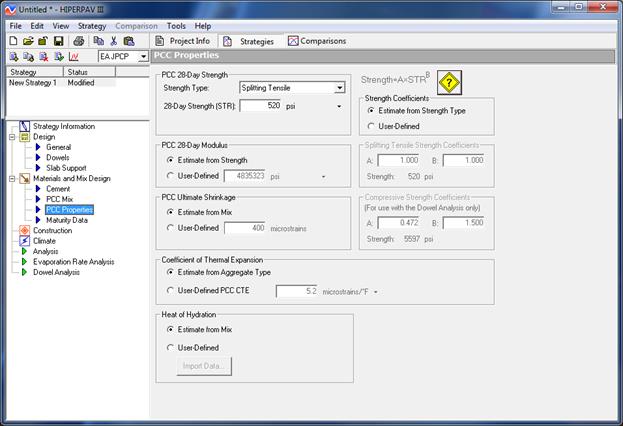Switch to the Strategies tab
This screenshot has height=426, width=623.
coord(249,41)
